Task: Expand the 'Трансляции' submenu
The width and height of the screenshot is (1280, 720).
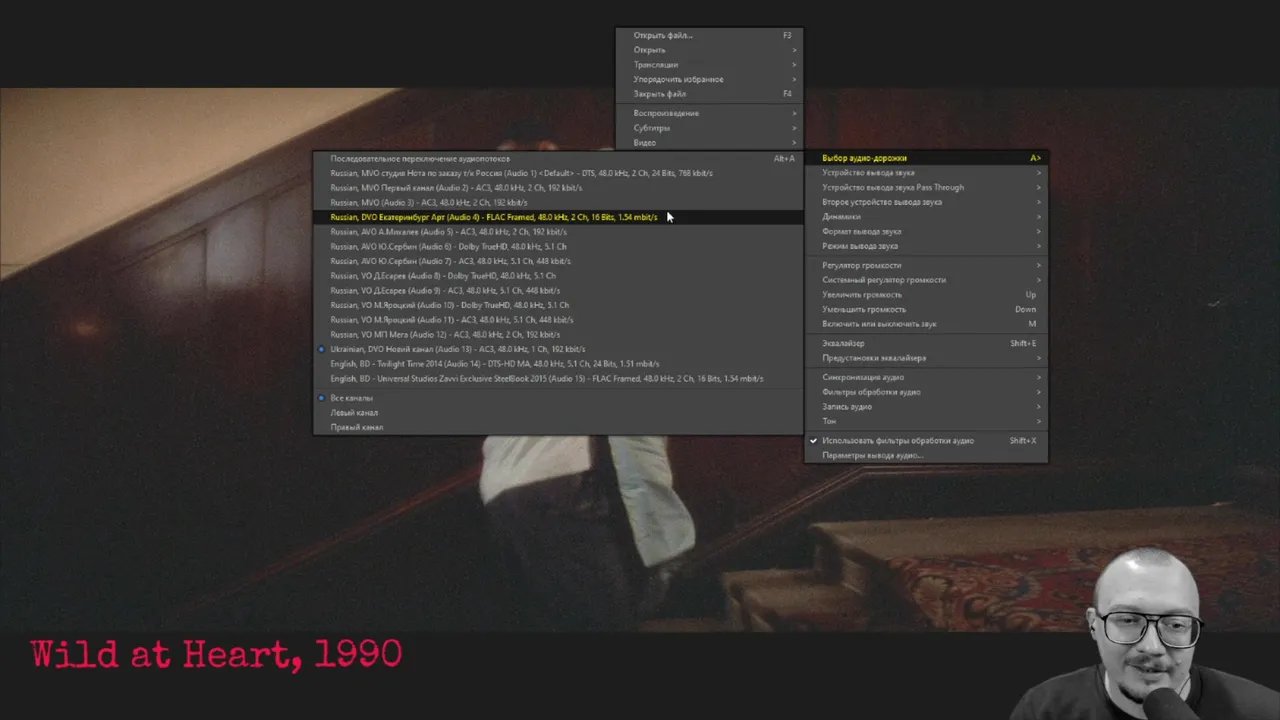Action: (x=709, y=65)
